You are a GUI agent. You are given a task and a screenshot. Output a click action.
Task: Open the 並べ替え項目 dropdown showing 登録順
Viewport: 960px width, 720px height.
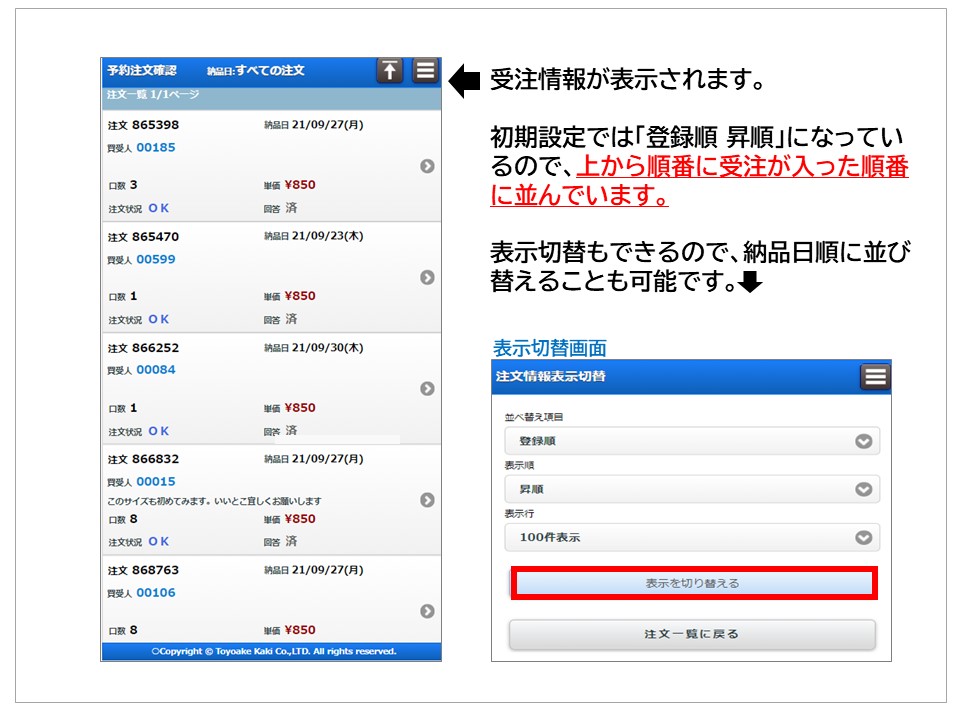(692, 441)
